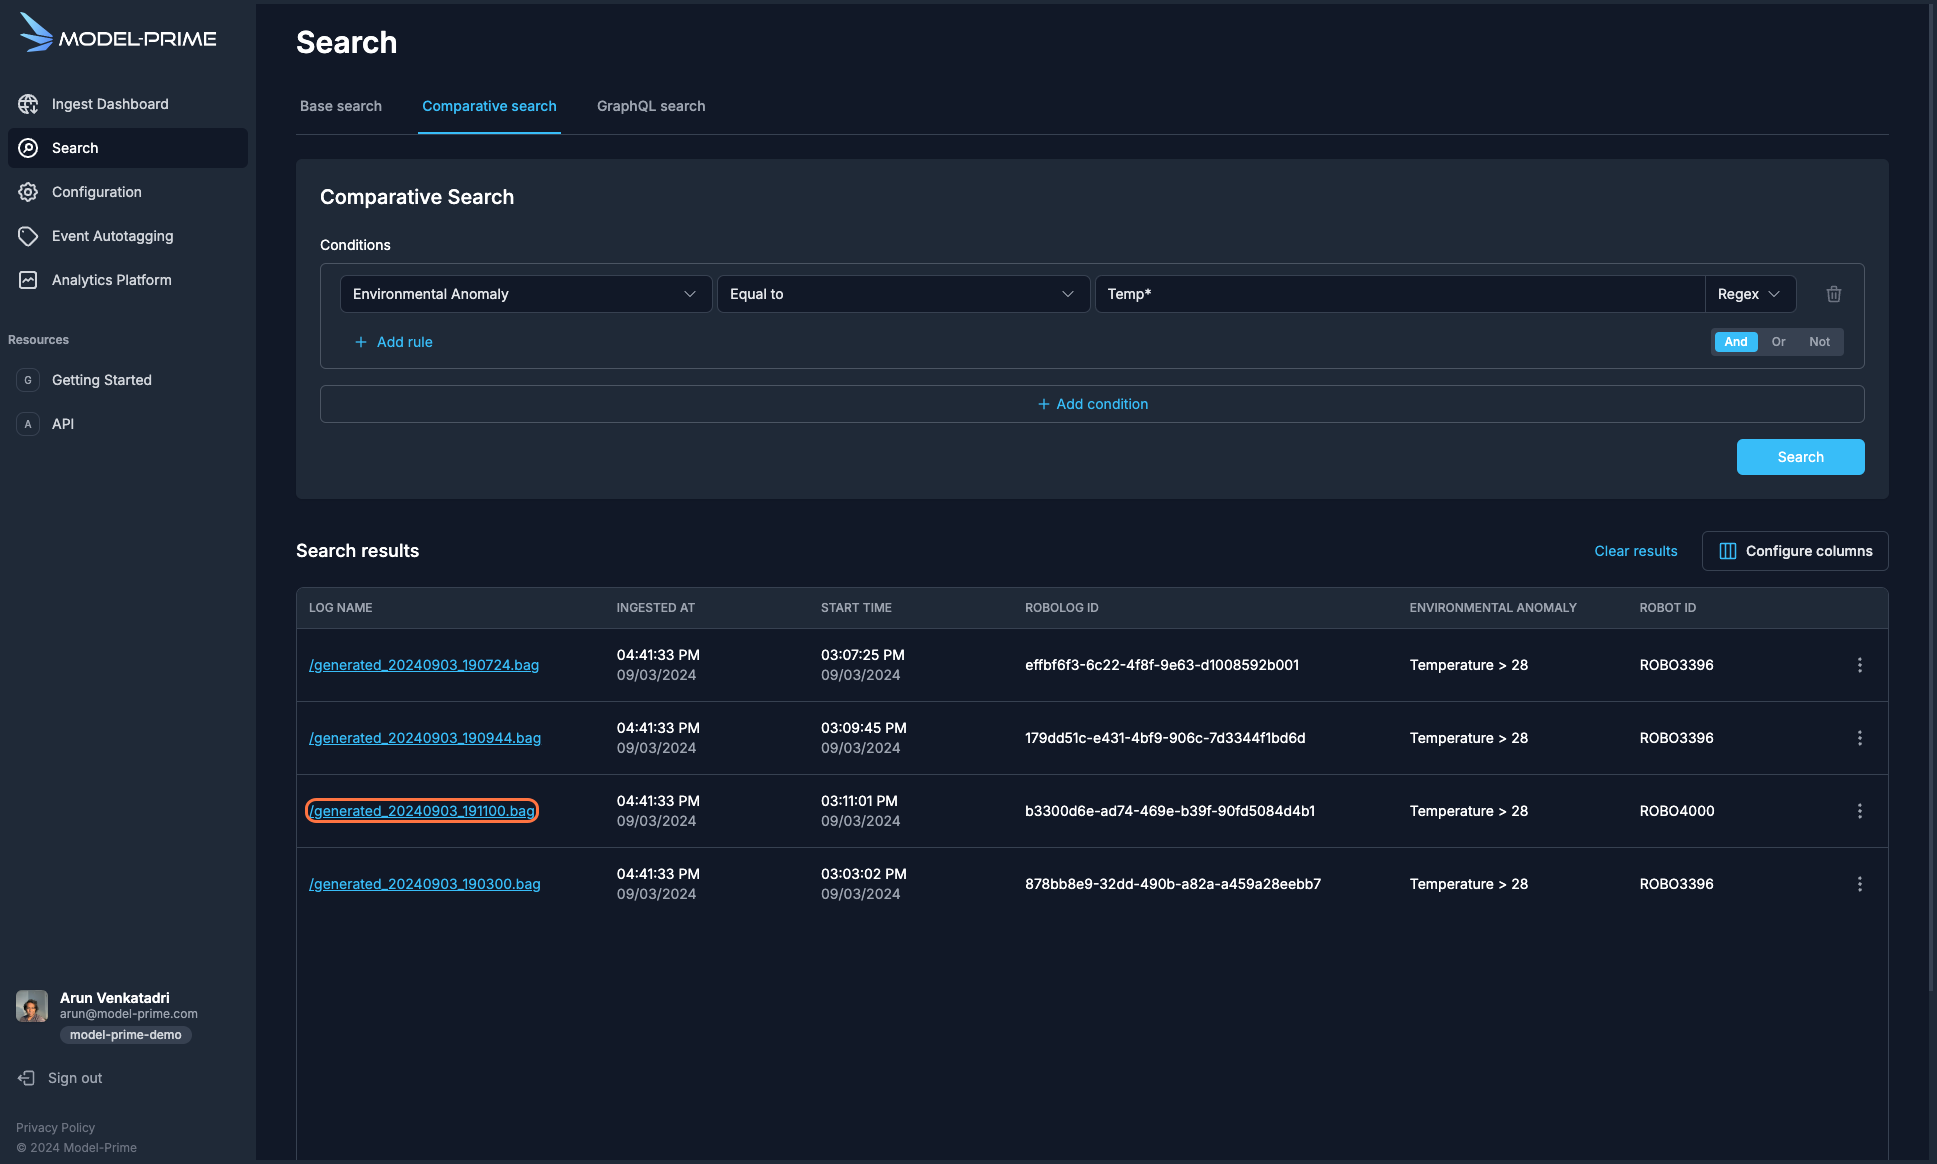This screenshot has height=1164, width=1937.
Task: Click the sign out arrow icon
Action: click(x=27, y=1078)
